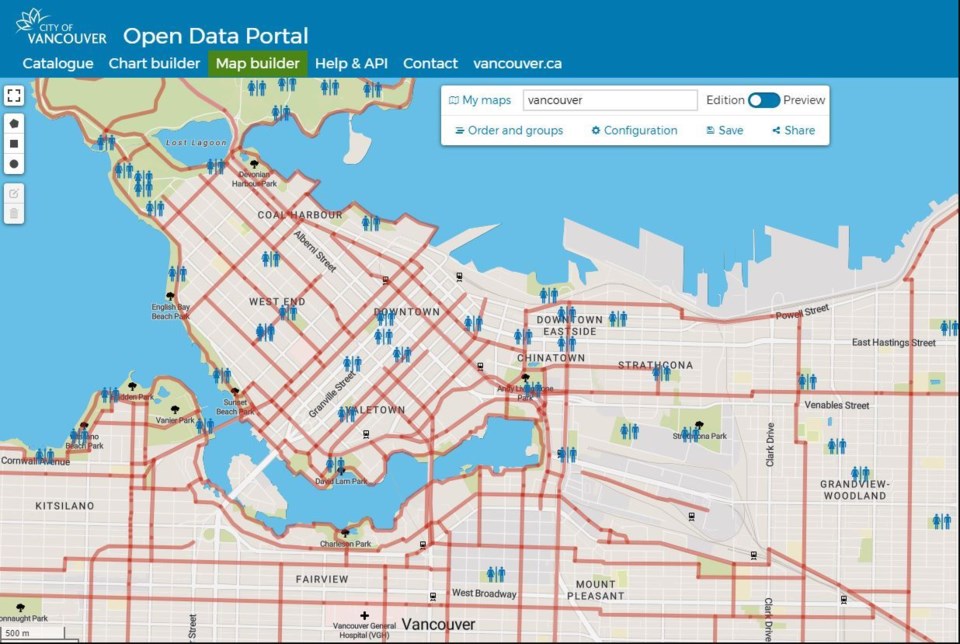
Task: Click the tree icon at David Lam Park
Action: click(341, 471)
